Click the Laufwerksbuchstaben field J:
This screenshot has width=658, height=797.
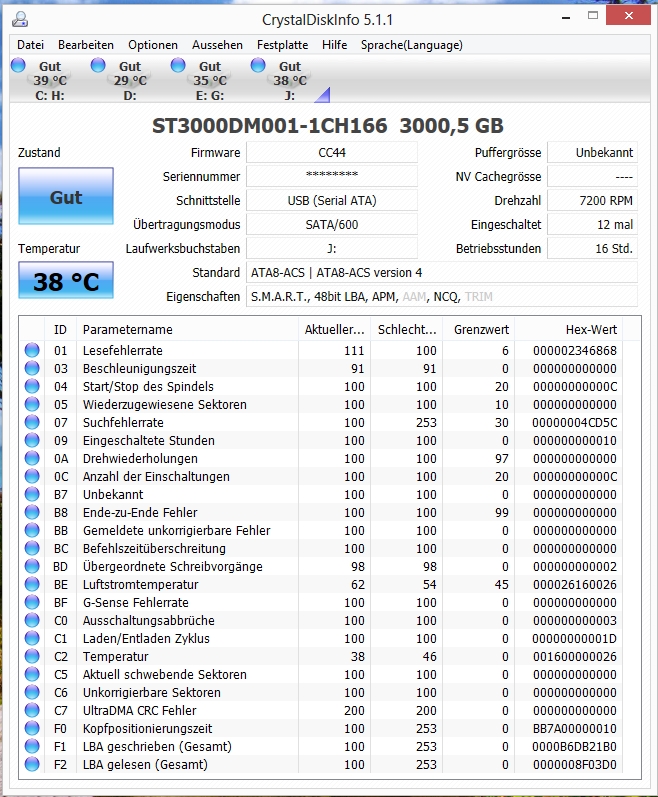pos(332,249)
